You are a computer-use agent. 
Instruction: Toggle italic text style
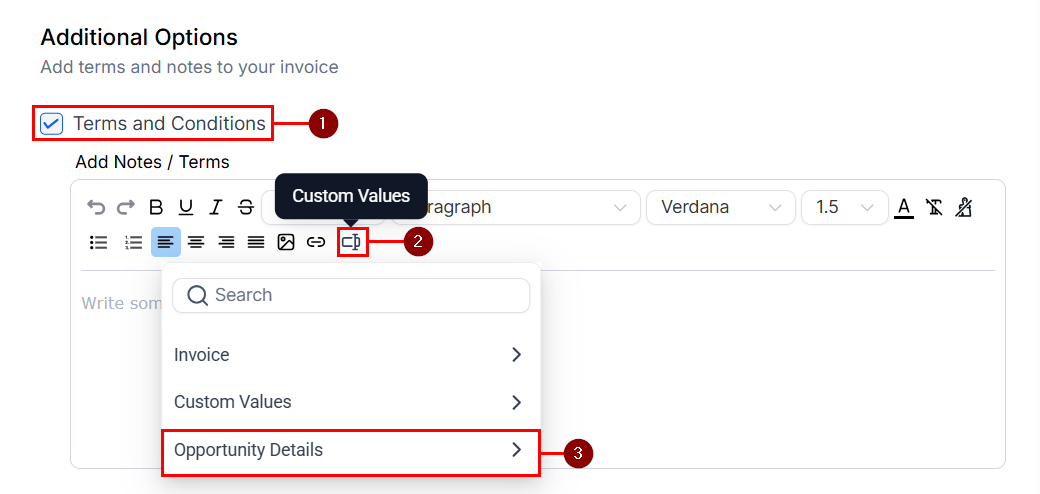coord(216,208)
